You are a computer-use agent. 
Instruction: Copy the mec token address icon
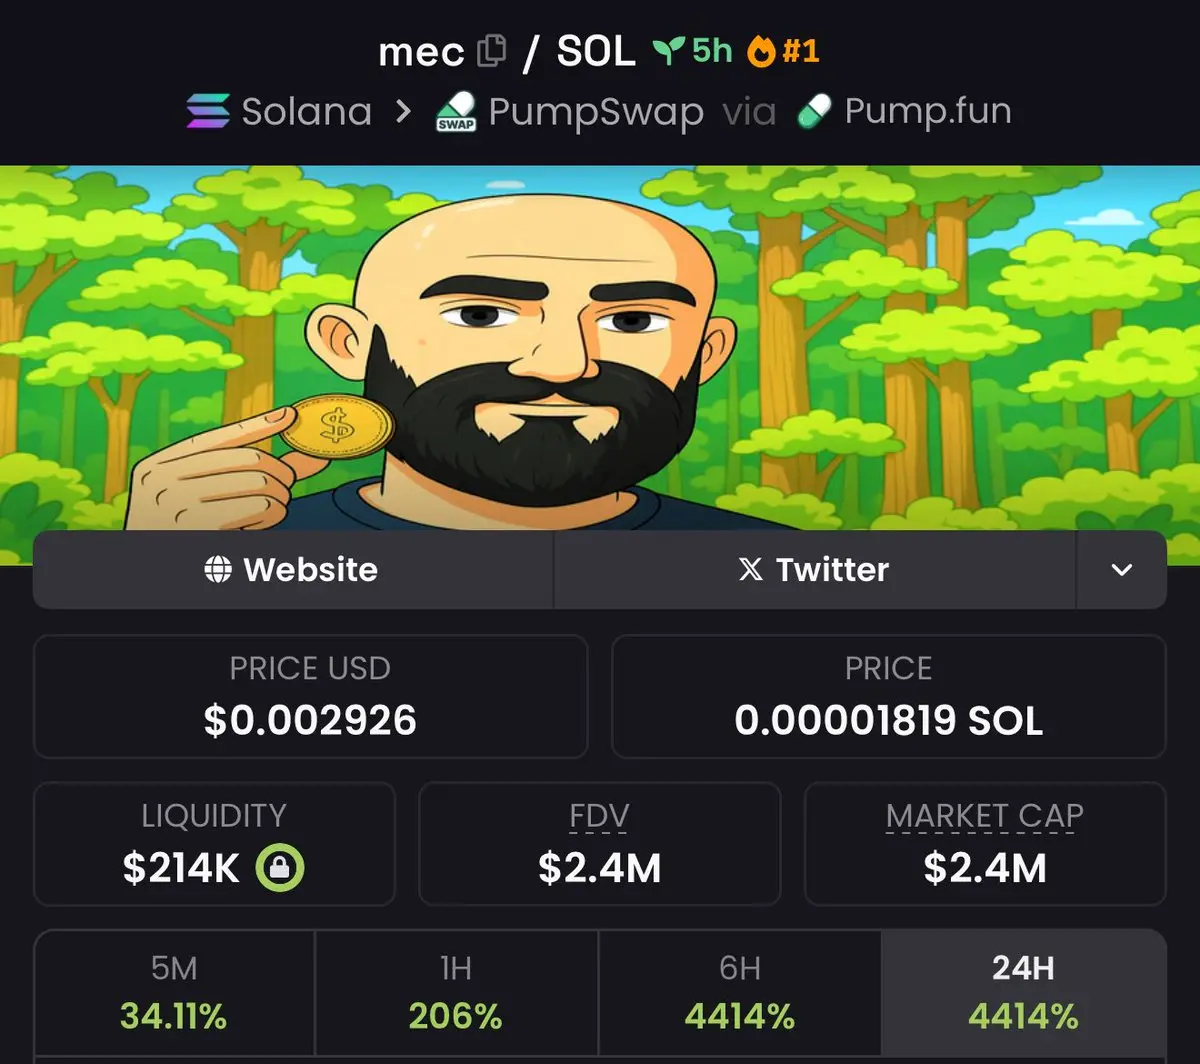491,51
